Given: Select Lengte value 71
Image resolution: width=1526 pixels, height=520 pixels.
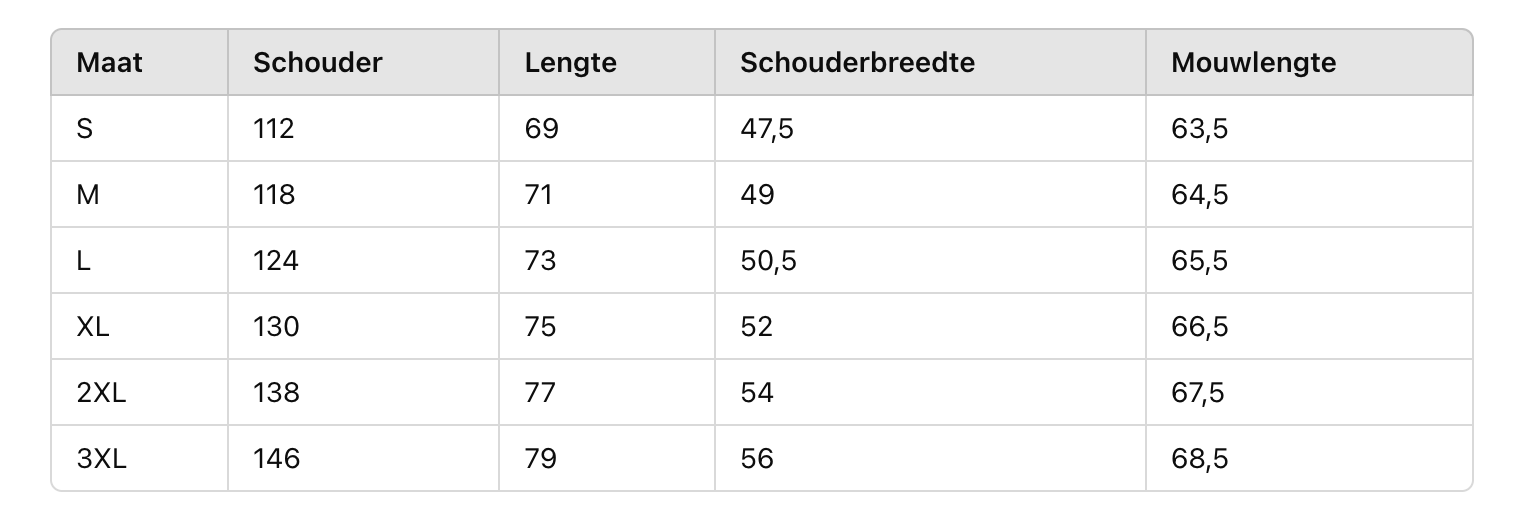Looking at the screenshot, I should (x=538, y=195).
